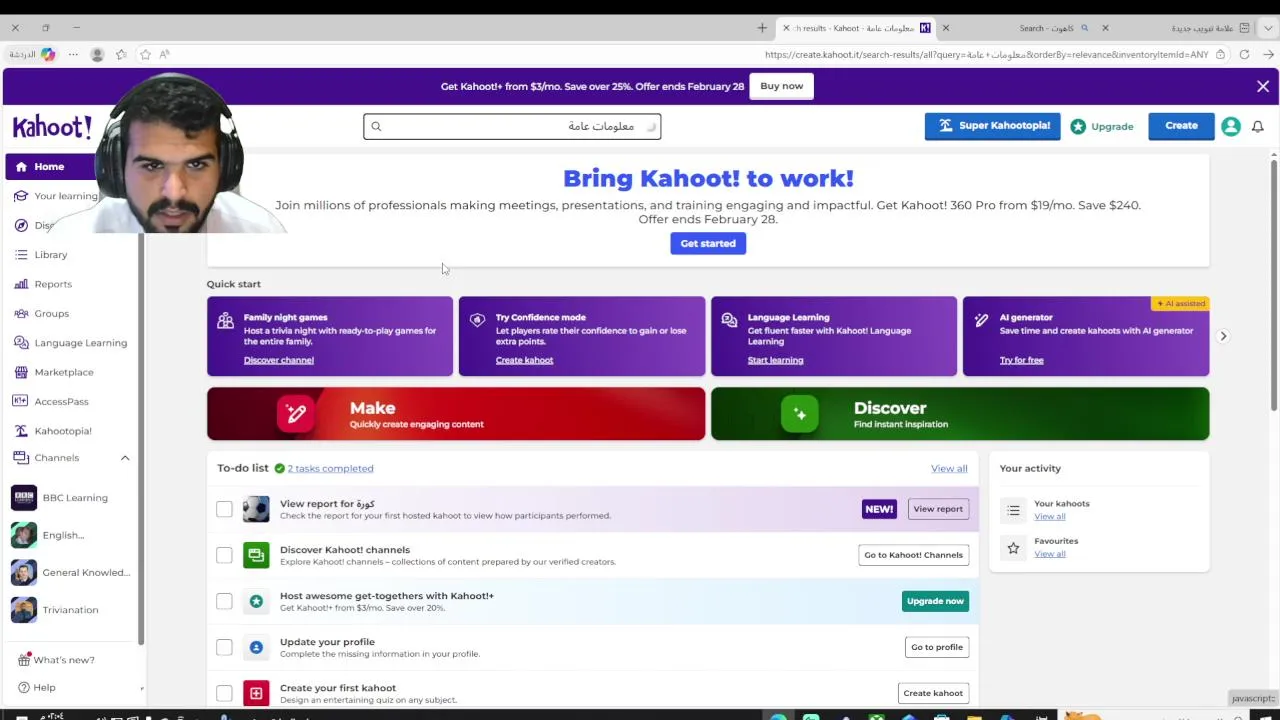Open the profile avatar icon
This screenshot has height=720, width=1280.
(1231, 127)
